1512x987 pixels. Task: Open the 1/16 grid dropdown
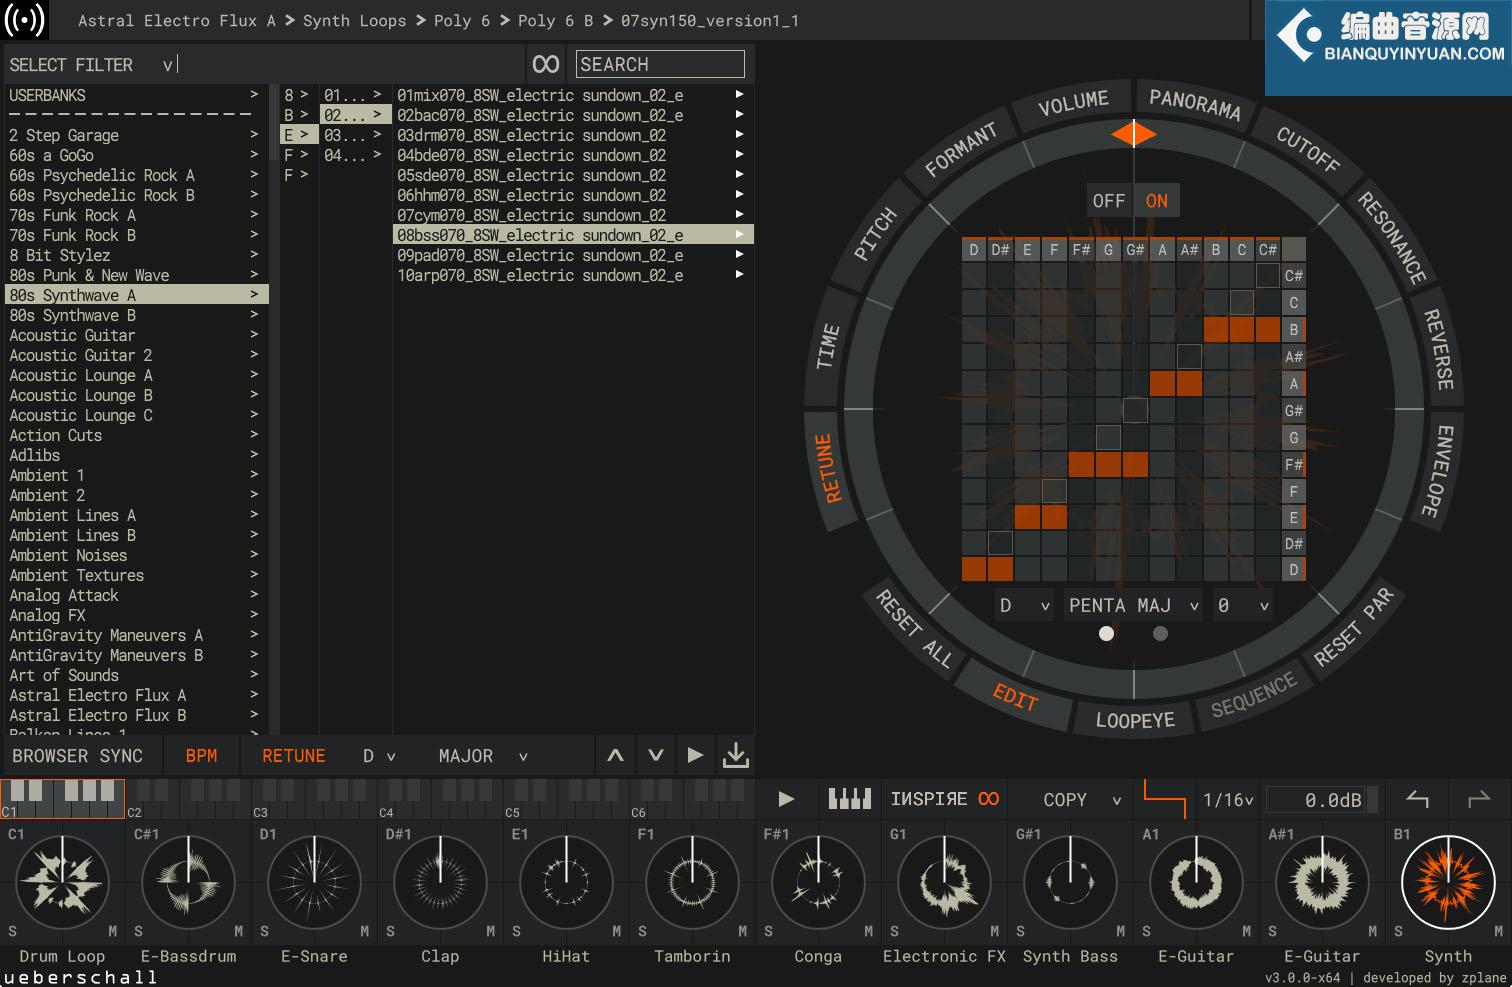click(1227, 800)
